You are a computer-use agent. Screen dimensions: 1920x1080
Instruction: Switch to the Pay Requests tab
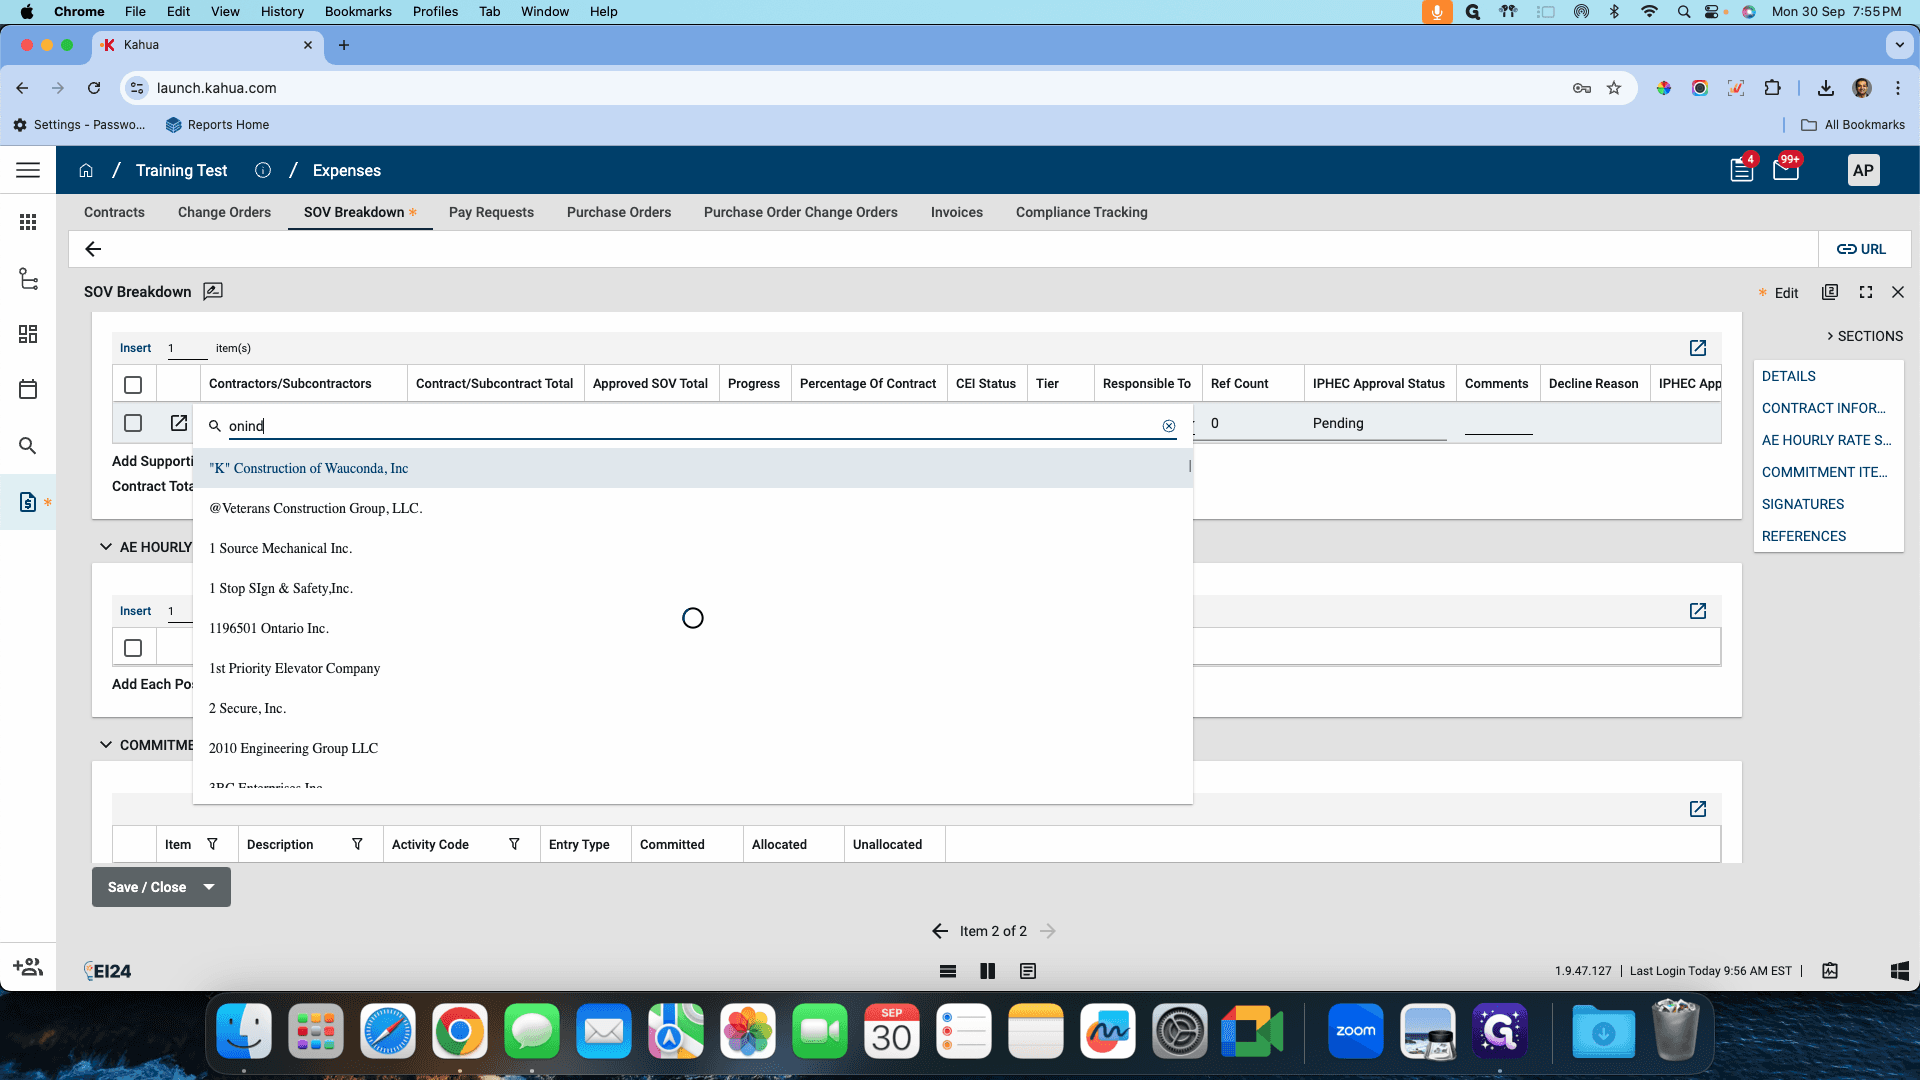(x=491, y=212)
